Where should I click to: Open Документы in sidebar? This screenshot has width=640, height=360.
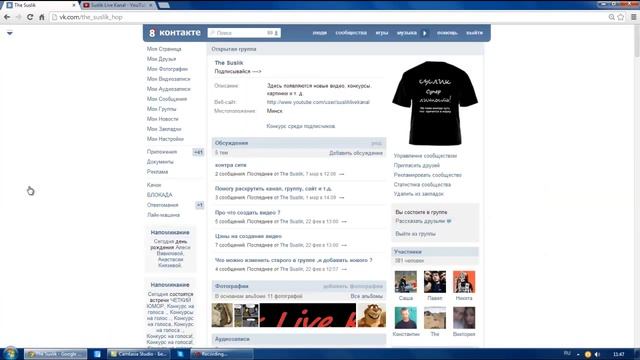[160, 162]
